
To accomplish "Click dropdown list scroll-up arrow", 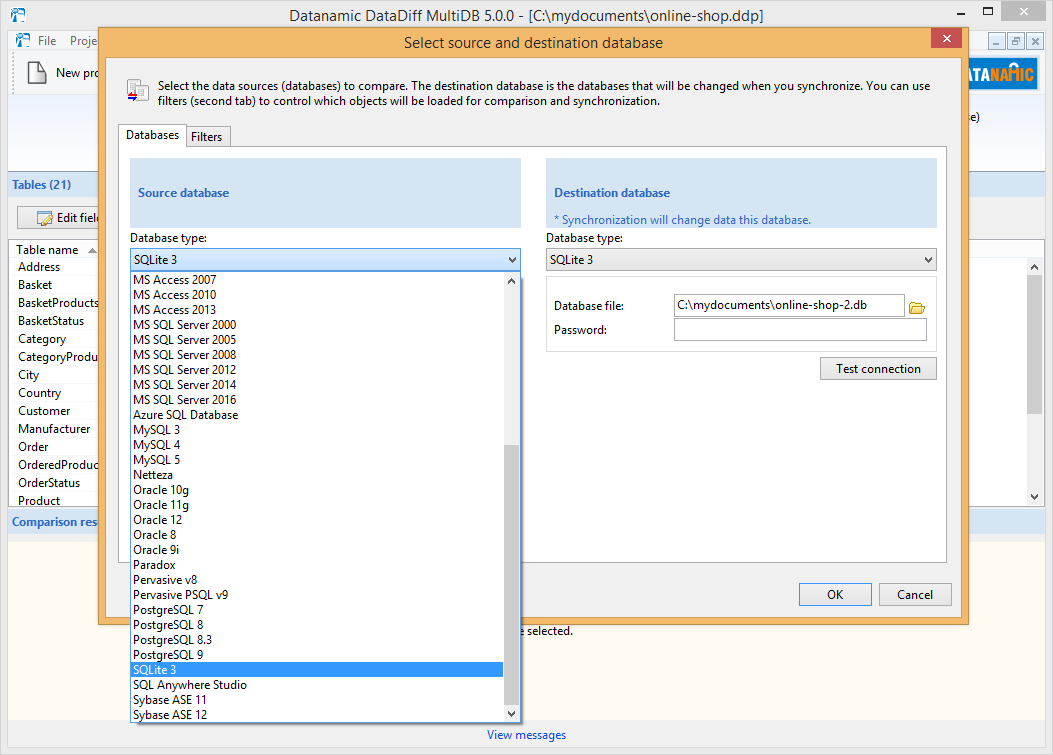I will (x=512, y=281).
